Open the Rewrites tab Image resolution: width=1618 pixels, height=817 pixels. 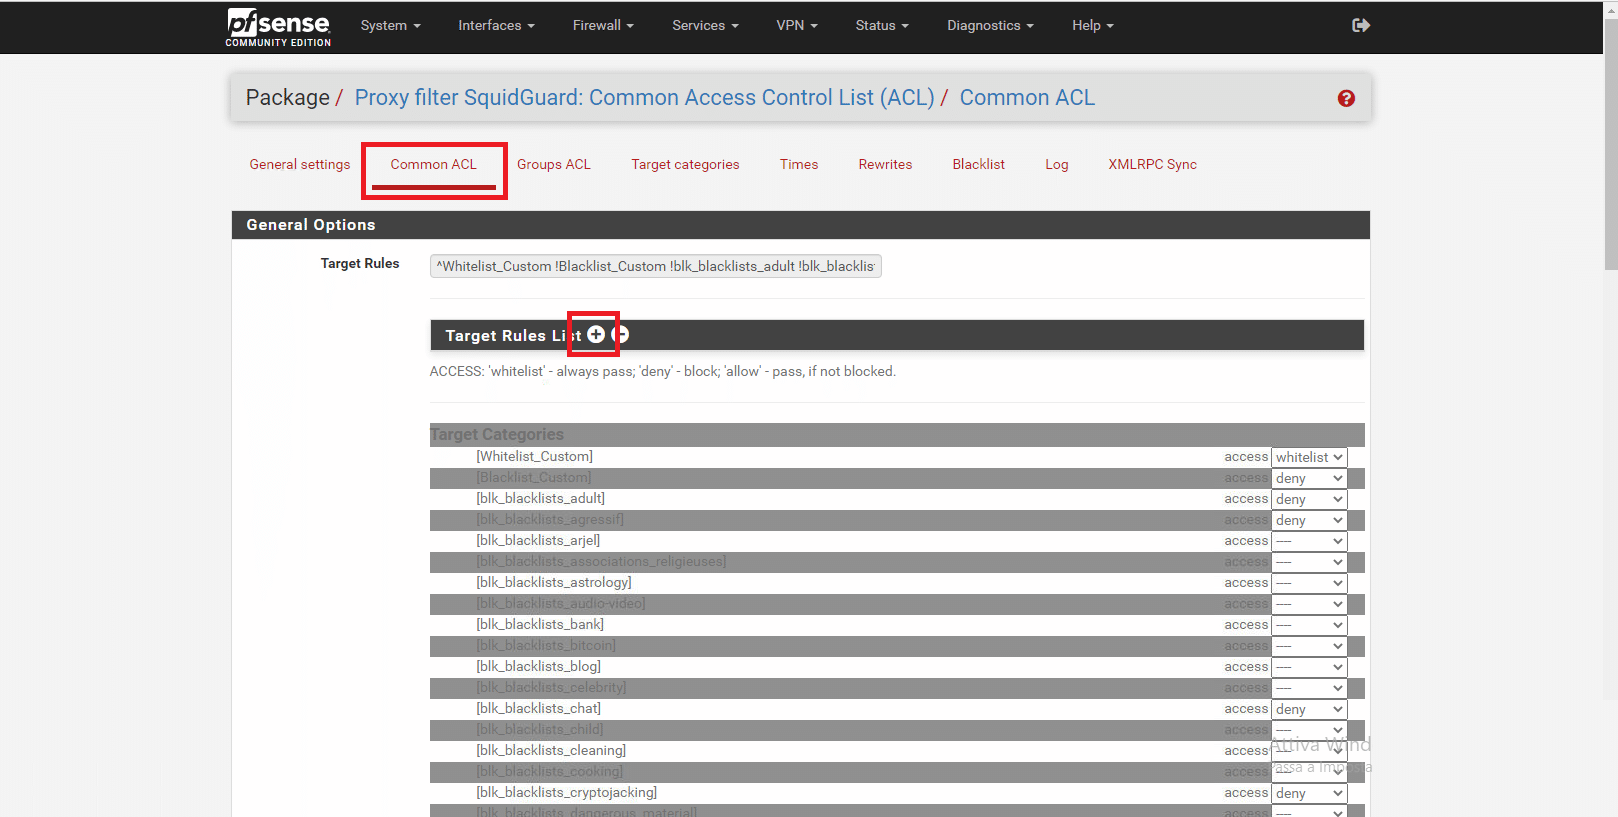[x=885, y=164]
